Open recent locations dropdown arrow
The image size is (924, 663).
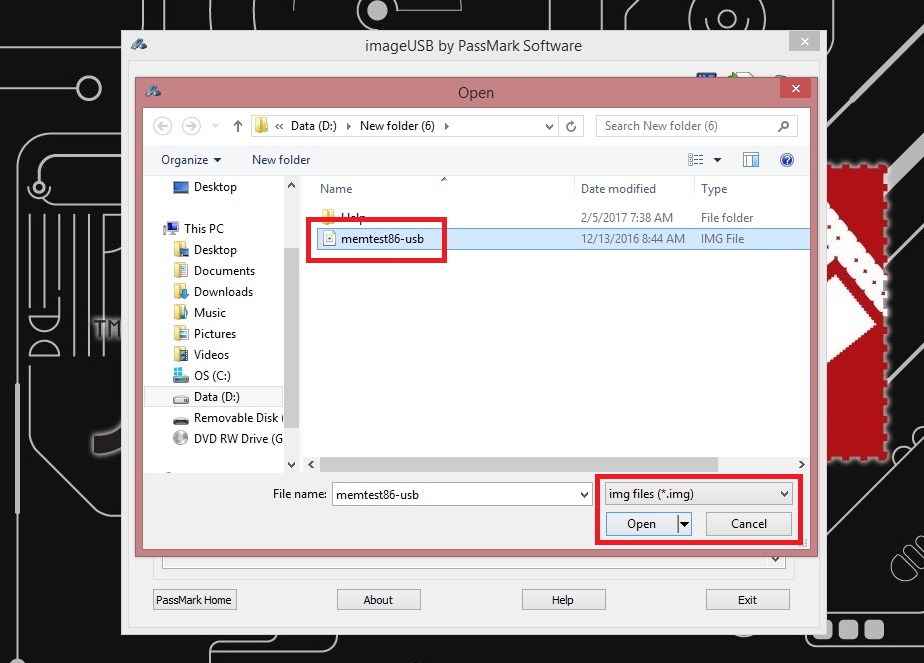click(216, 126)
